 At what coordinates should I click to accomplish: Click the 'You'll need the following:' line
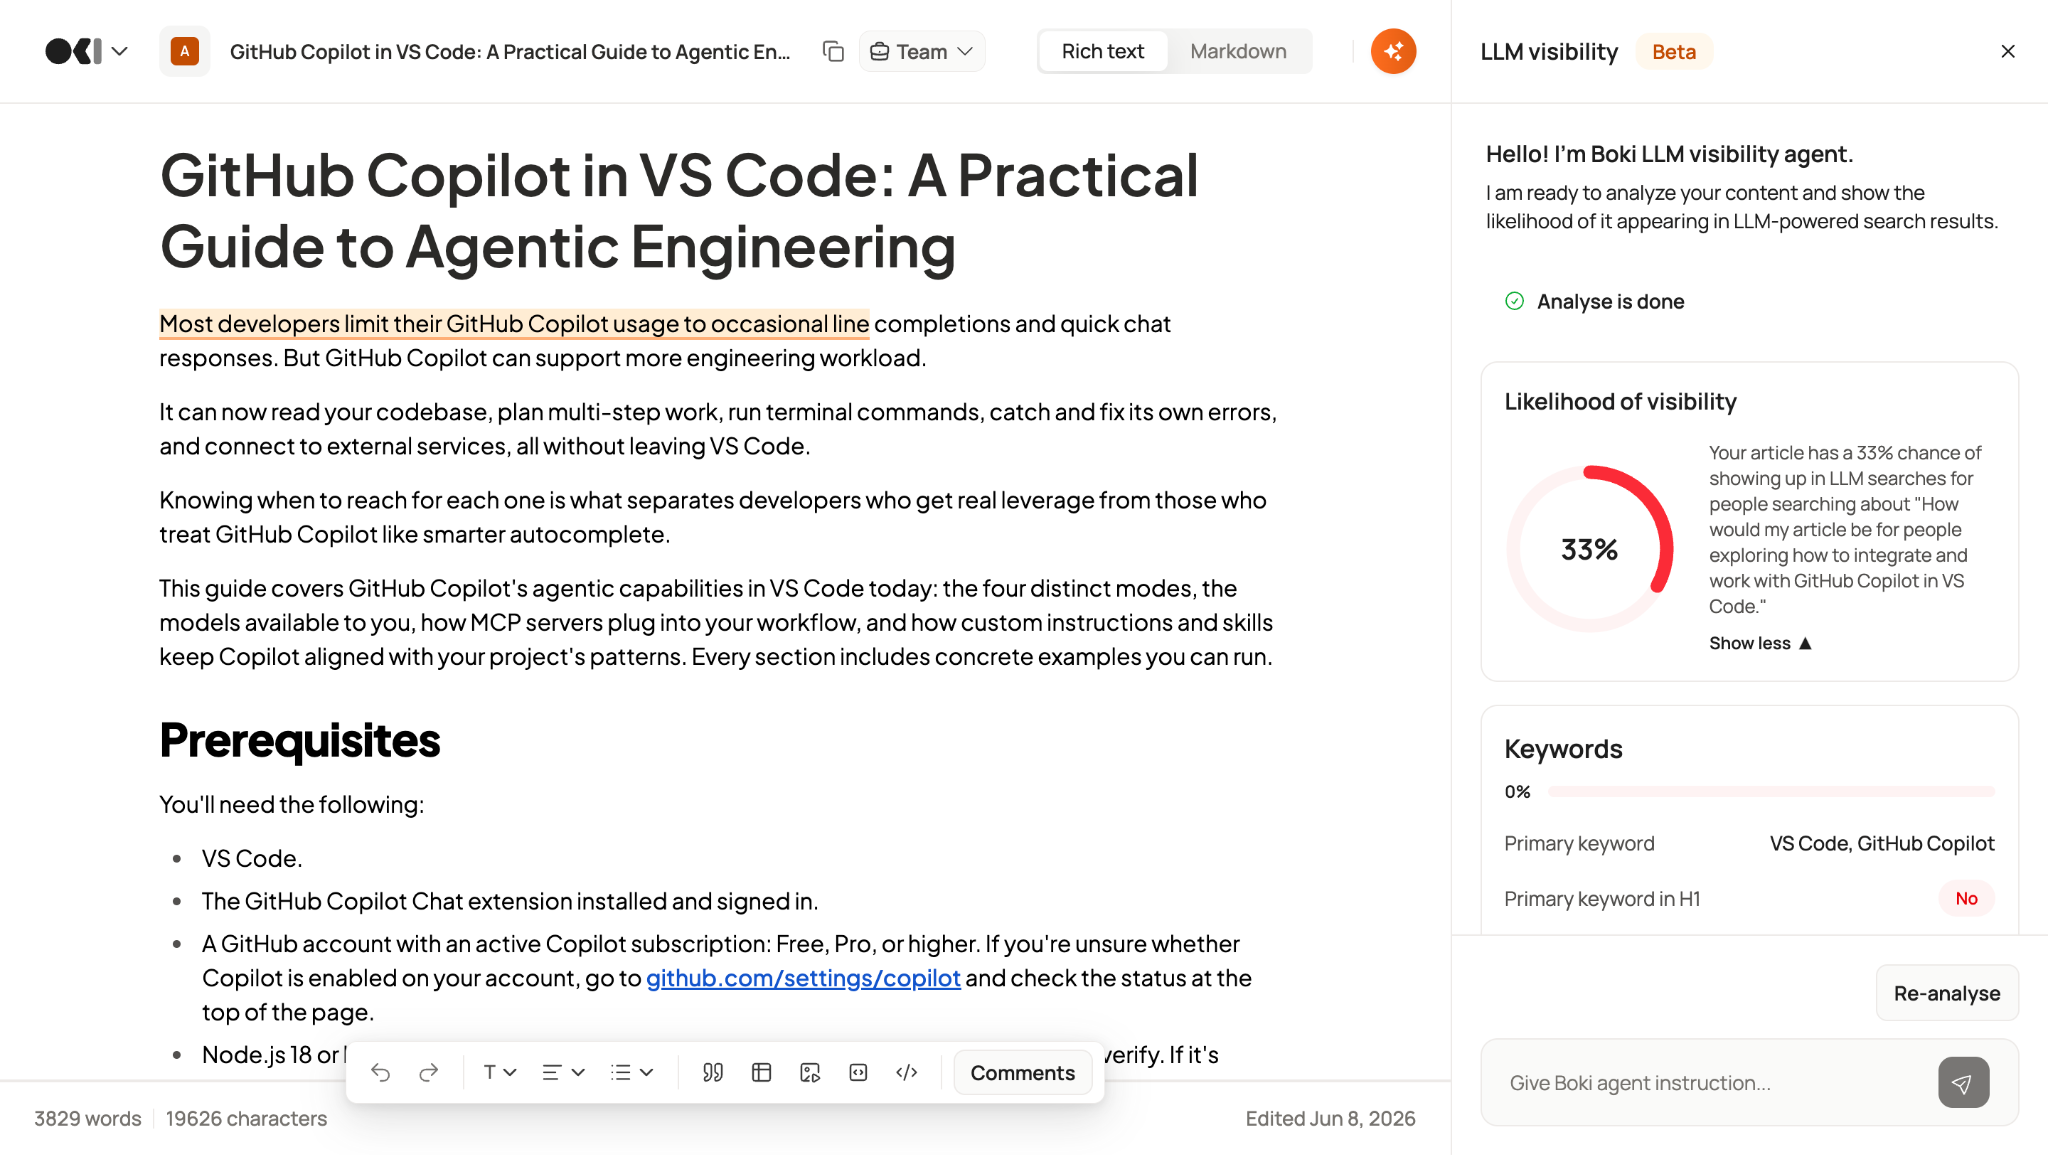292,805
